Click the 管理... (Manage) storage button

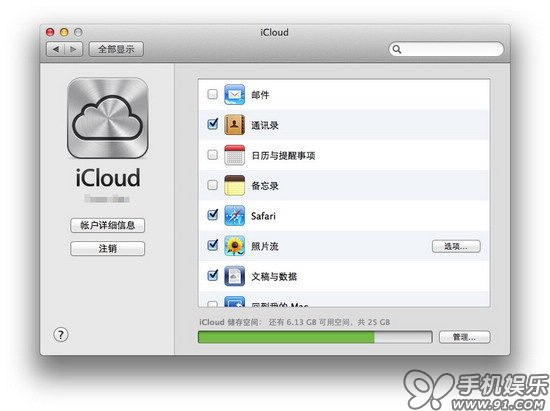[464, 337]
